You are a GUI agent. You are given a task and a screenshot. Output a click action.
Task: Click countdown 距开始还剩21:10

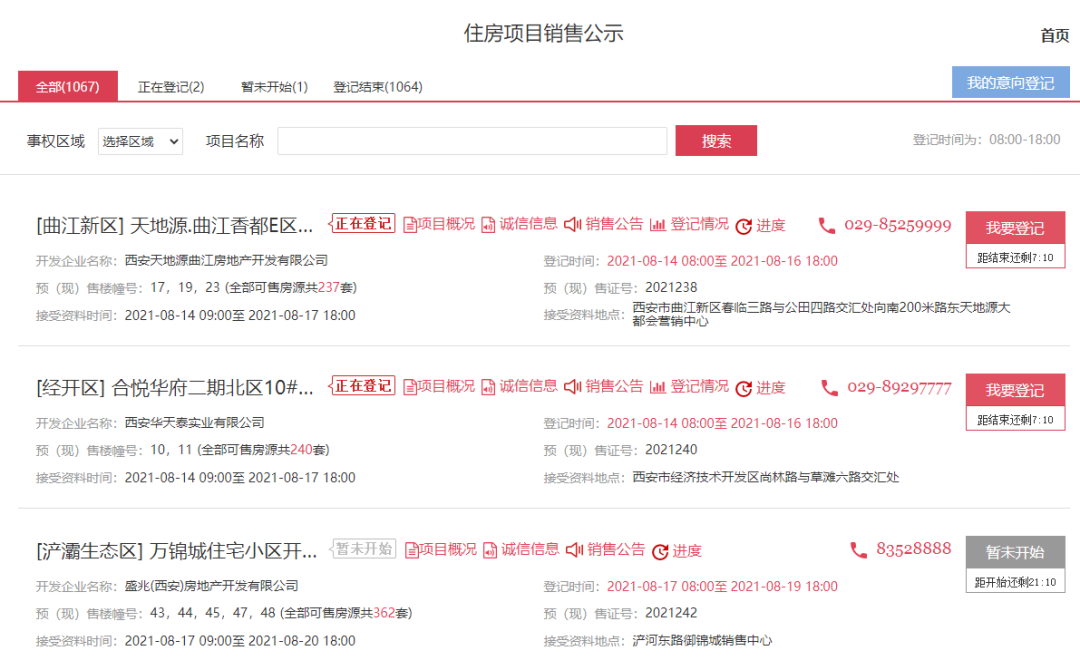click(1015, 583)
